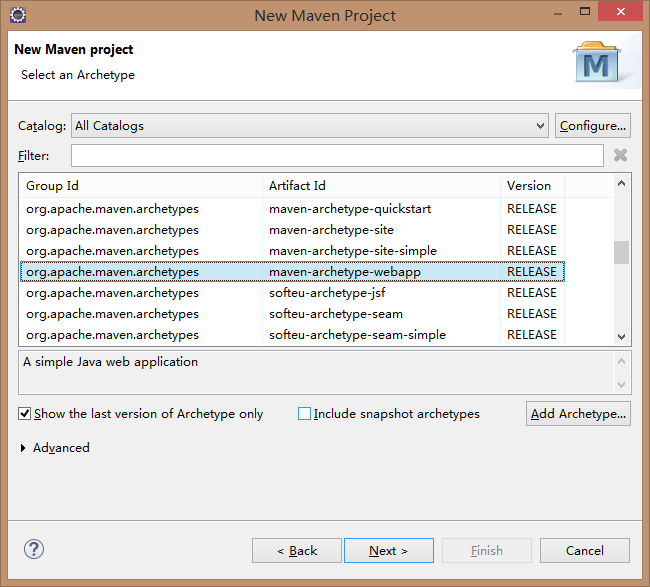Screen dimensions: 650x587
Task: Select maven-archetype-quickstart row
Action: pyautogui.click(x=292, y=209)
